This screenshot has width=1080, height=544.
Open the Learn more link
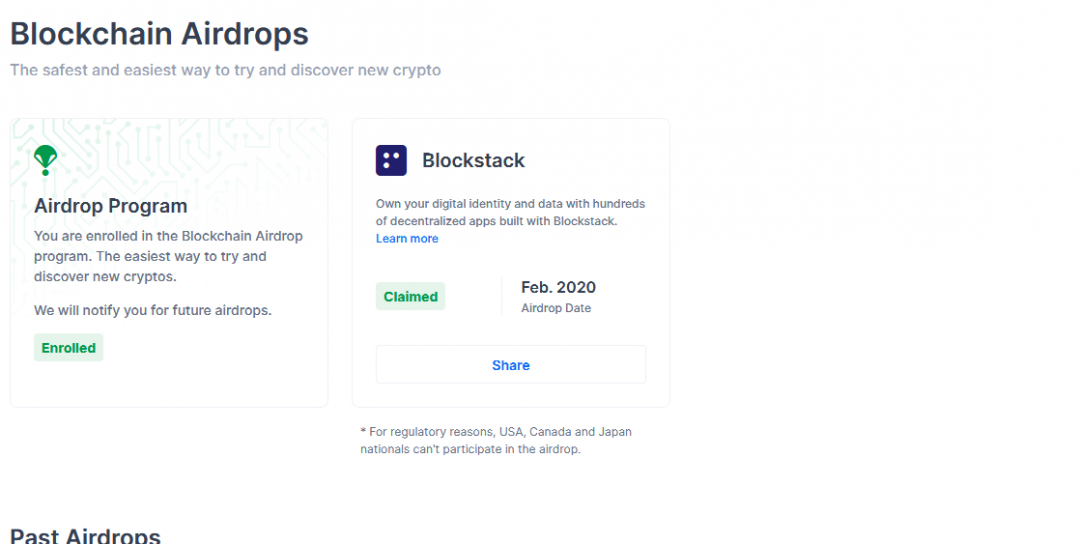407,239
